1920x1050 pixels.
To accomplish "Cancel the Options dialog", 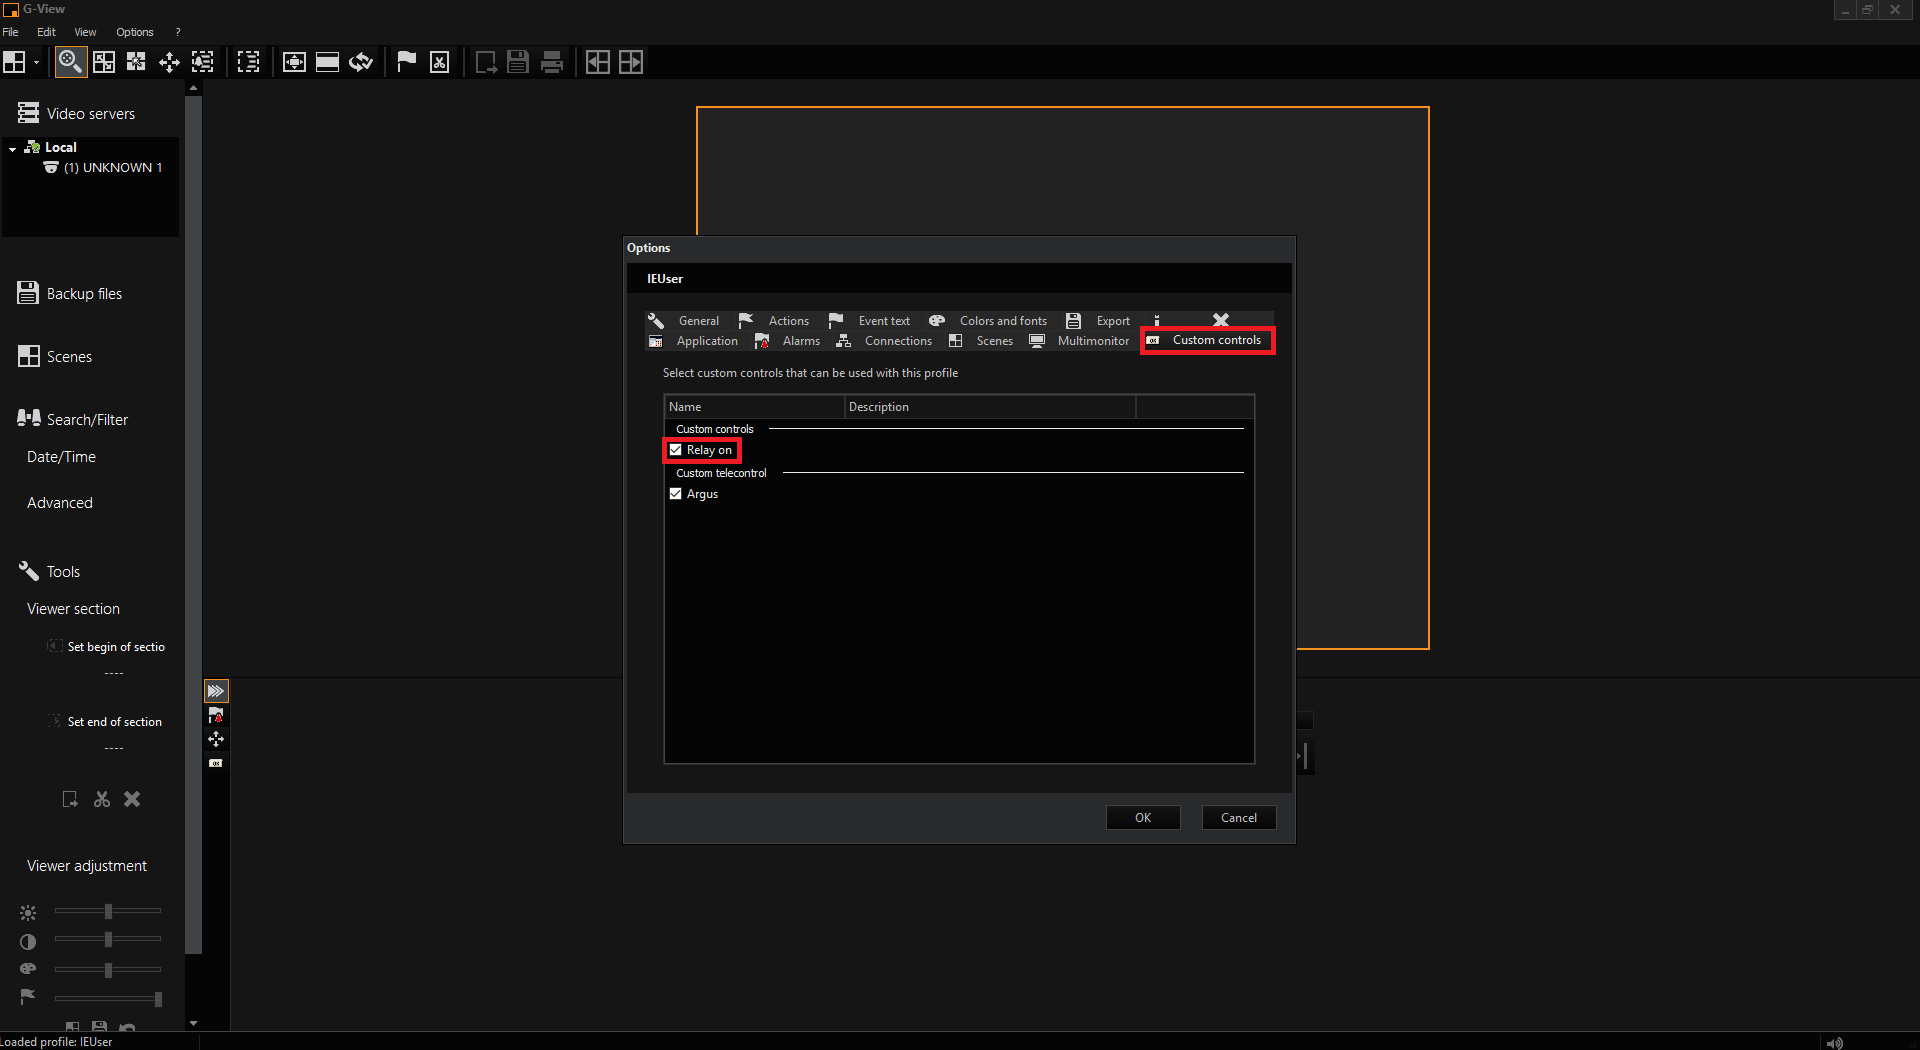I will (1238, 817).
